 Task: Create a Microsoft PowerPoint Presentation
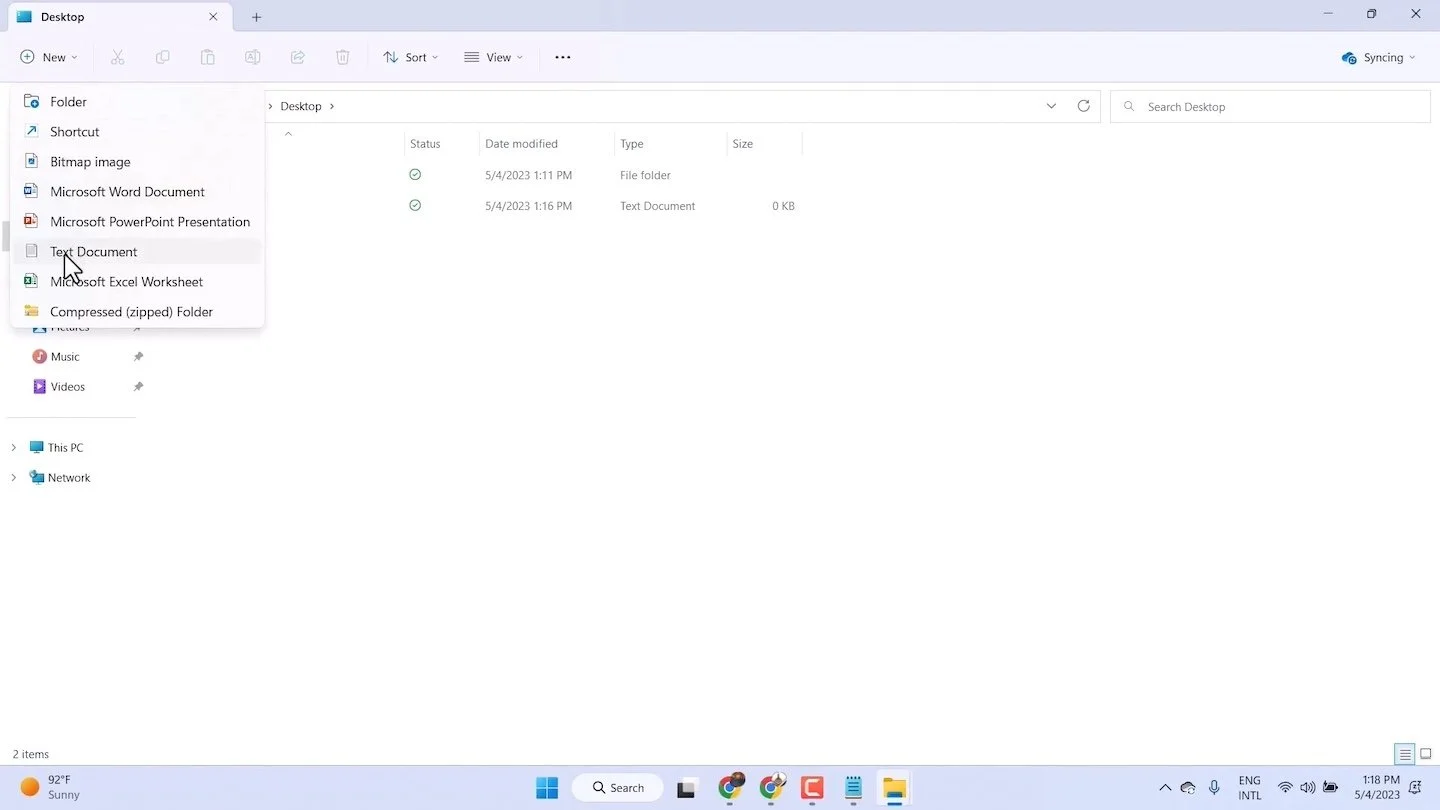click(137, 221)
